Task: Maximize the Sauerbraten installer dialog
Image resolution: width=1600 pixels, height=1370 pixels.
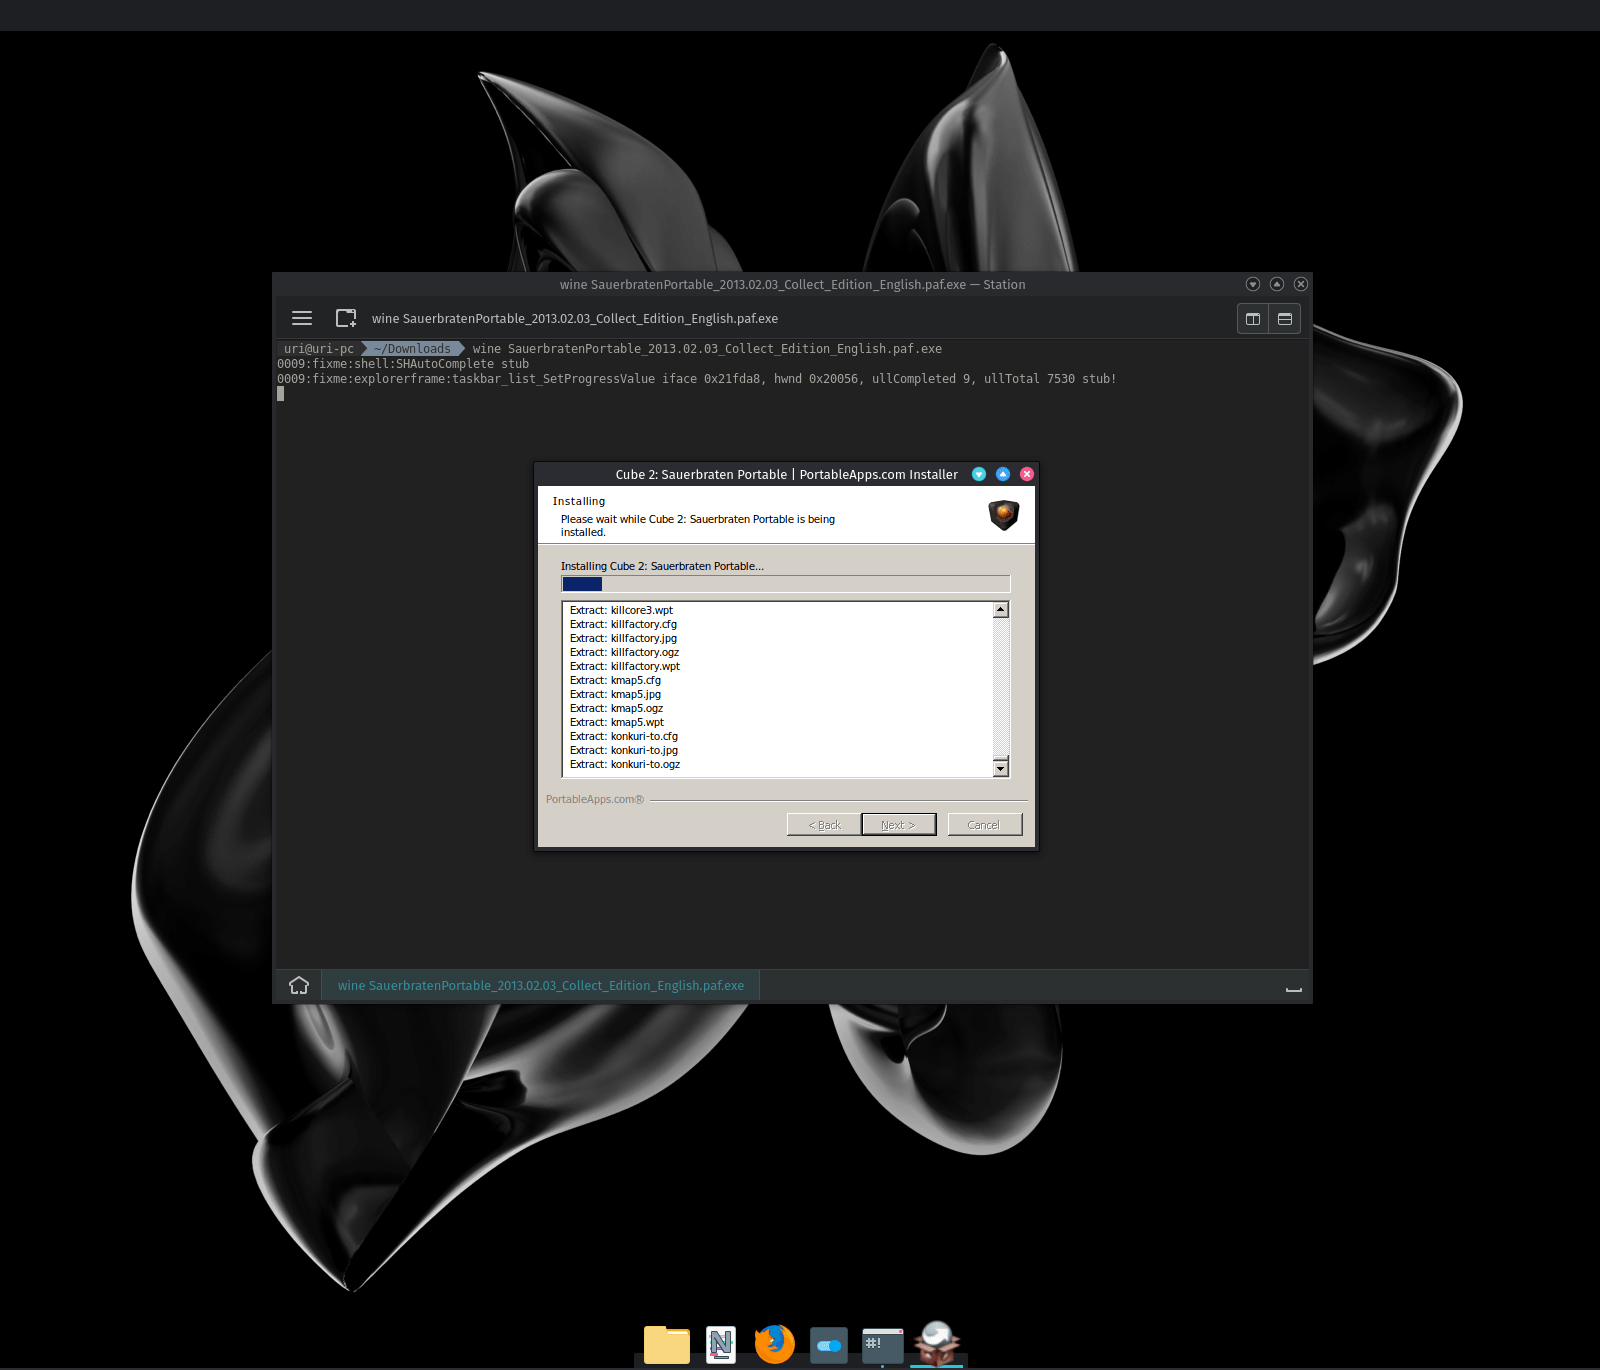Action: tap(1003, 474)
